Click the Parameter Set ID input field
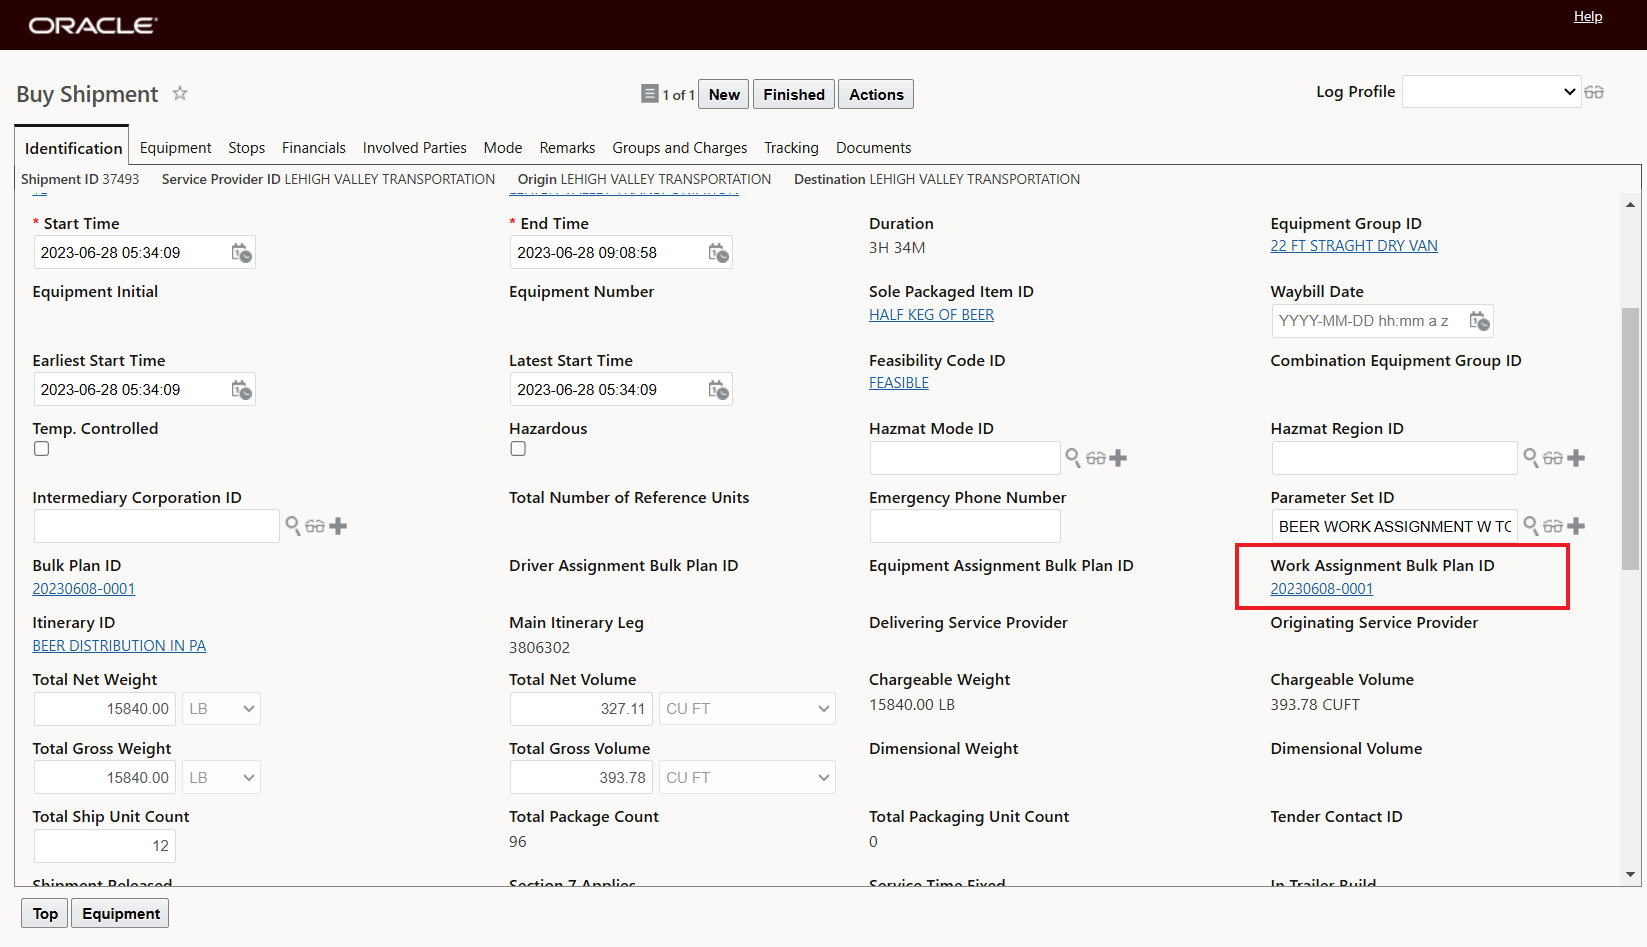This screenshot has width=1647, height=947. (1394, 526)
